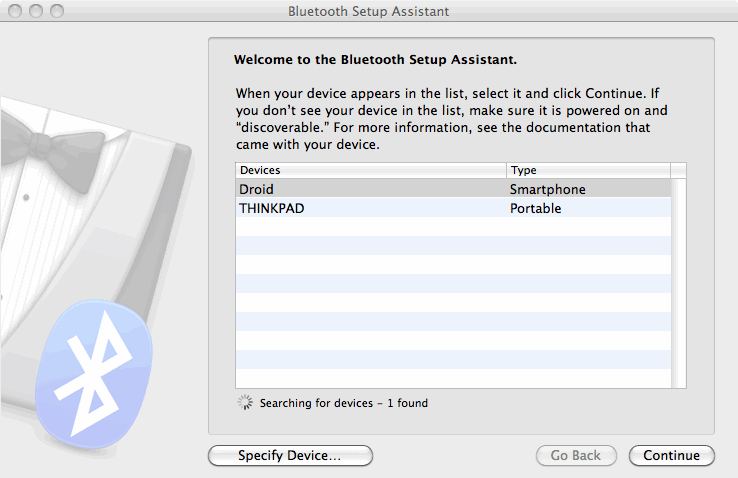Click the red close window button
This screenshot has width=738, height=478.
coord(16,11)
